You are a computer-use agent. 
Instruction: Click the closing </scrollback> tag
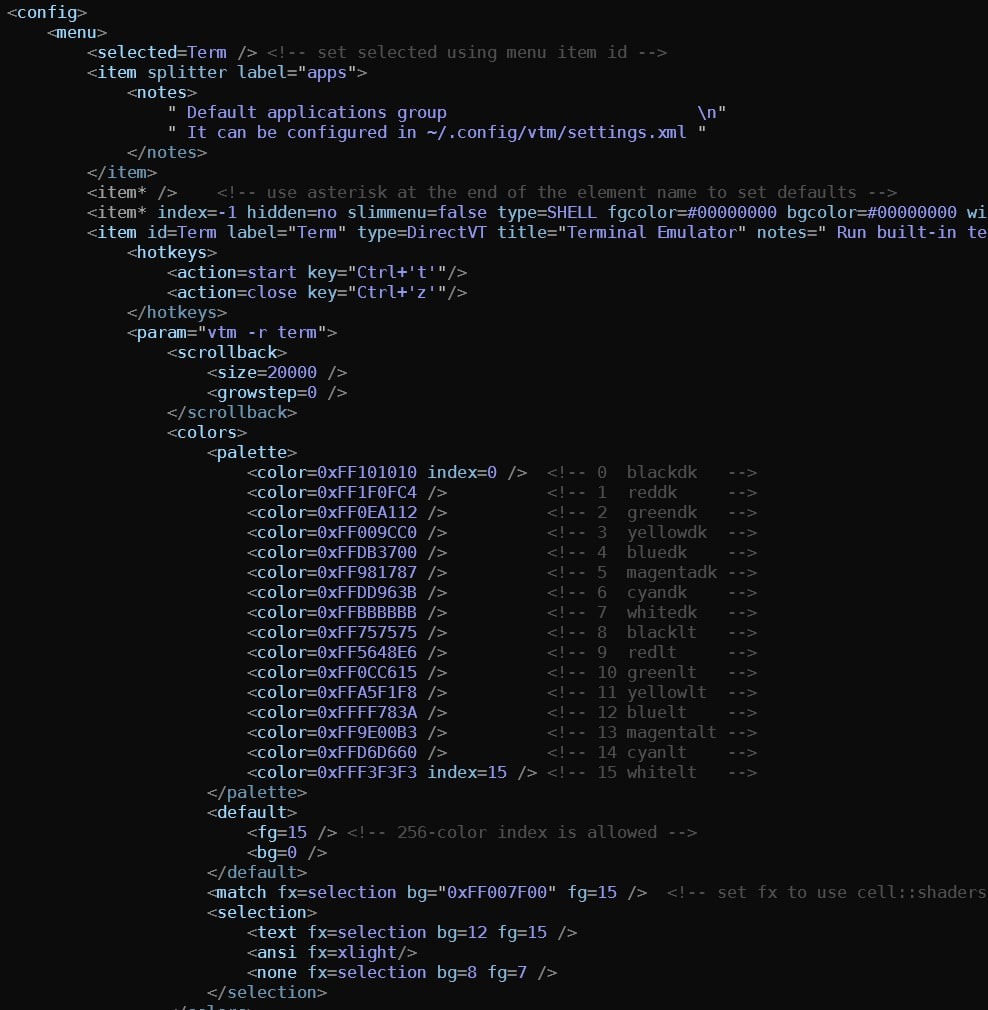tap(232, 412)
